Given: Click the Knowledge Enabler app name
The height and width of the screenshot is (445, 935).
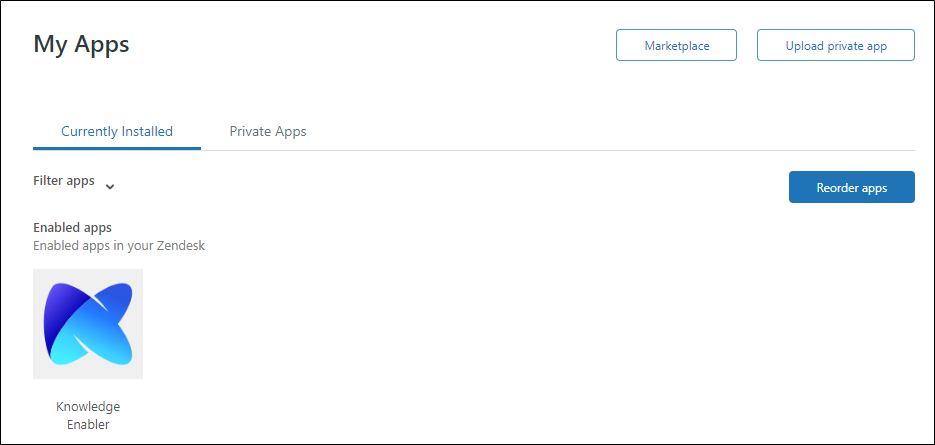Looking at the screenshot, I should click(88, 416).
